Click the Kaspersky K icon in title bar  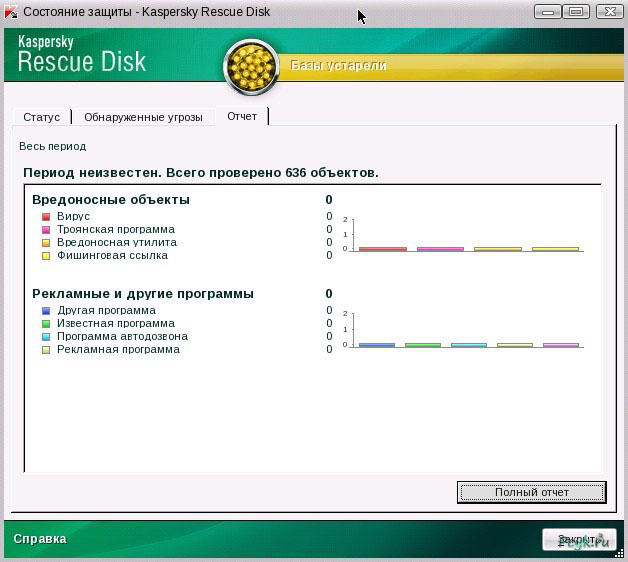pyautogui.click(x=11, y=12)
